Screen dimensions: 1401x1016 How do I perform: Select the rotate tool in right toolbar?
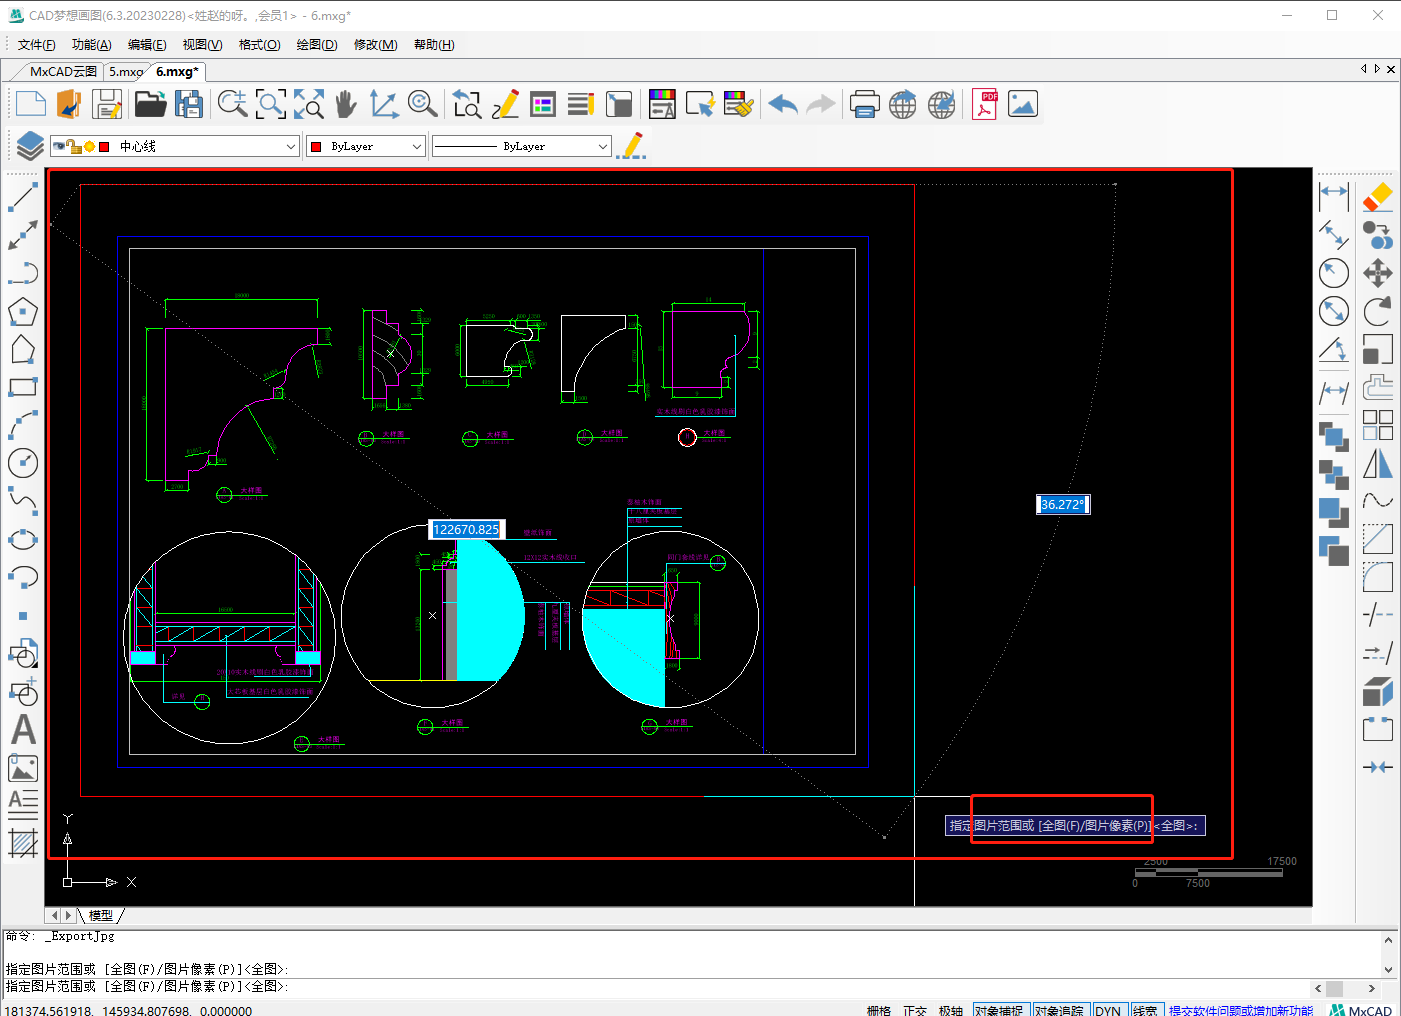pyautogui.click(x=1378, y=311)
